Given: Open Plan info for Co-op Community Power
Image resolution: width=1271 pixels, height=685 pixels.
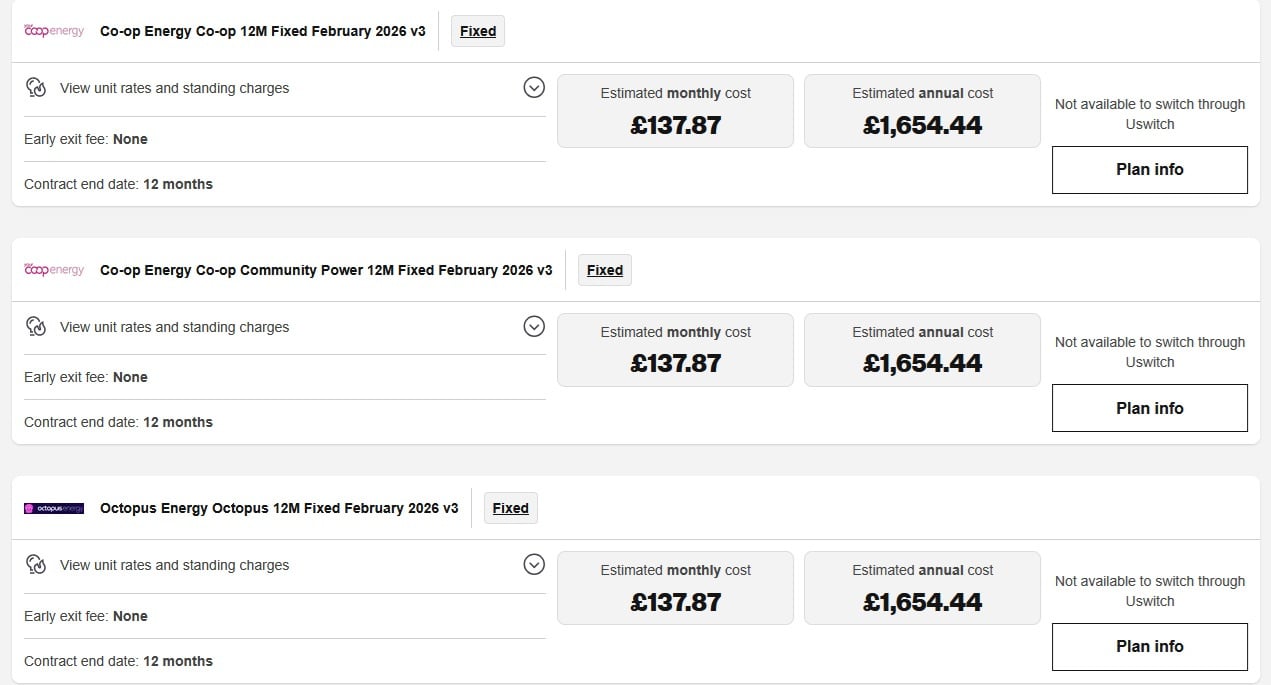Looking at the screenshot, I should pos(1149,408).
